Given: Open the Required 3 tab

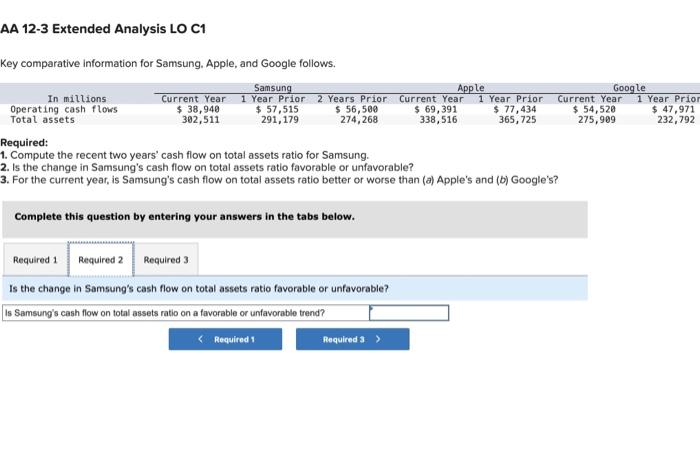Looking at the screenshot, I should tap(166, 259).
